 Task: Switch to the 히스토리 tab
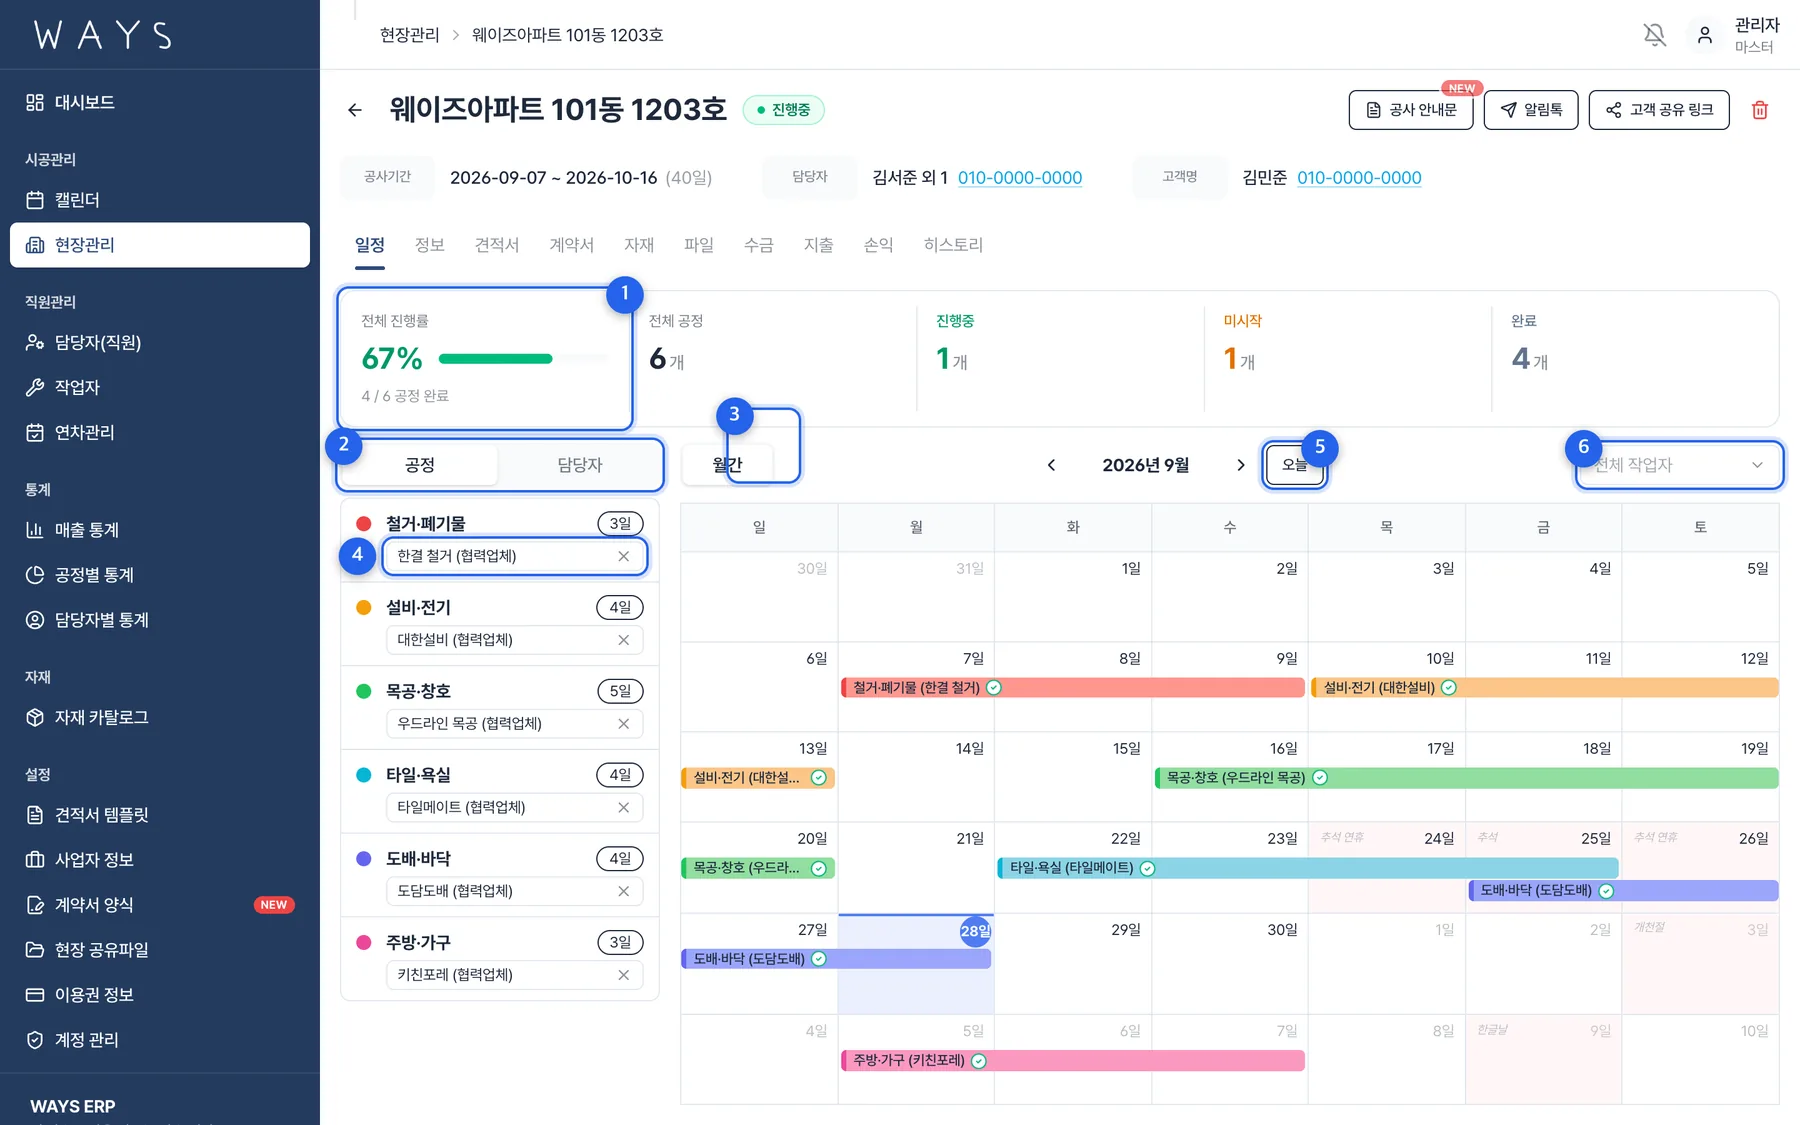953,245
